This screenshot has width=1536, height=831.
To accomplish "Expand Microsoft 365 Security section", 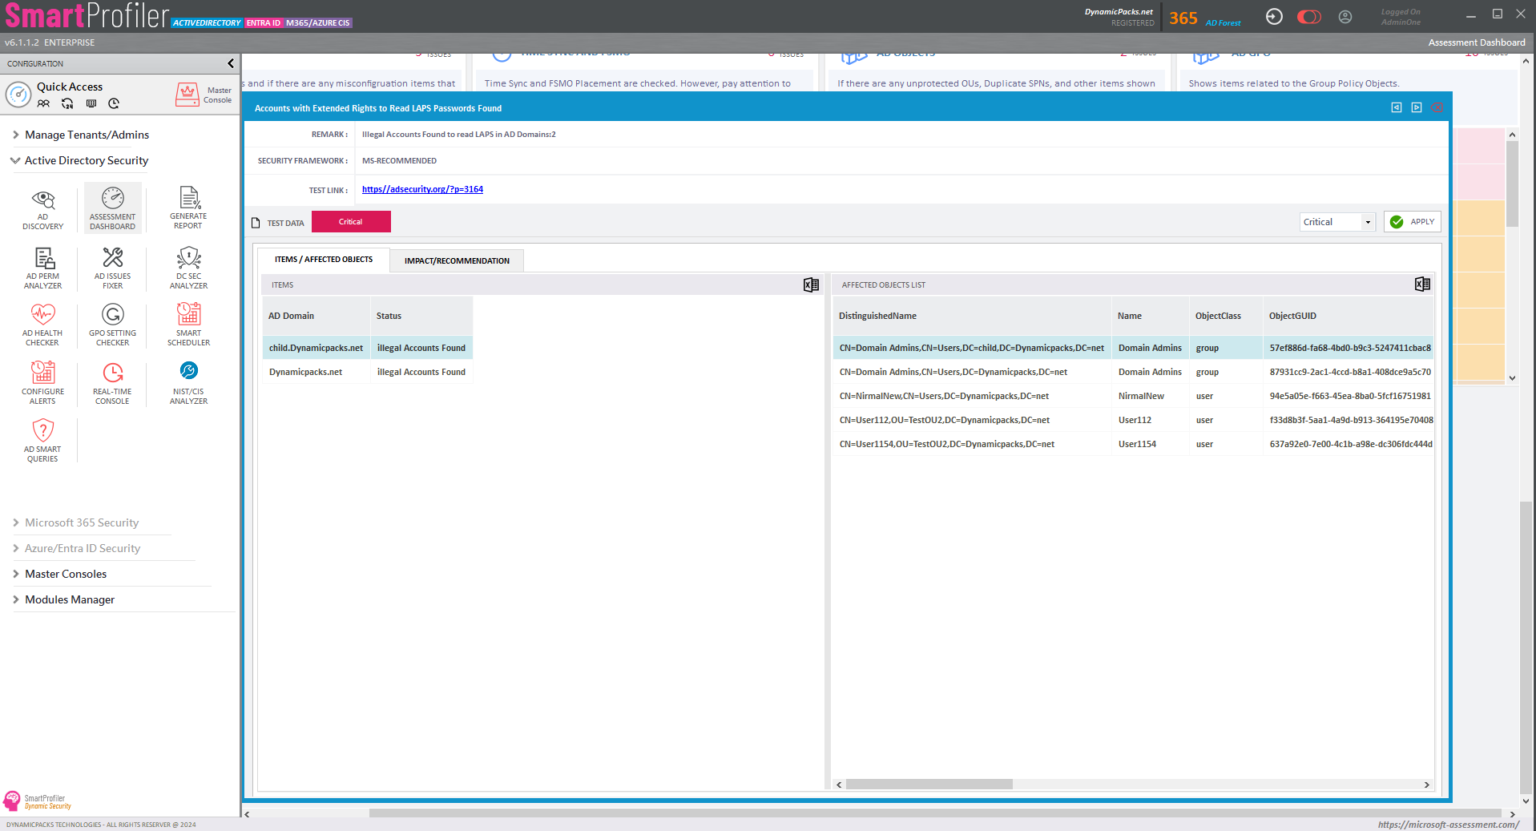I will click(75, 523).
